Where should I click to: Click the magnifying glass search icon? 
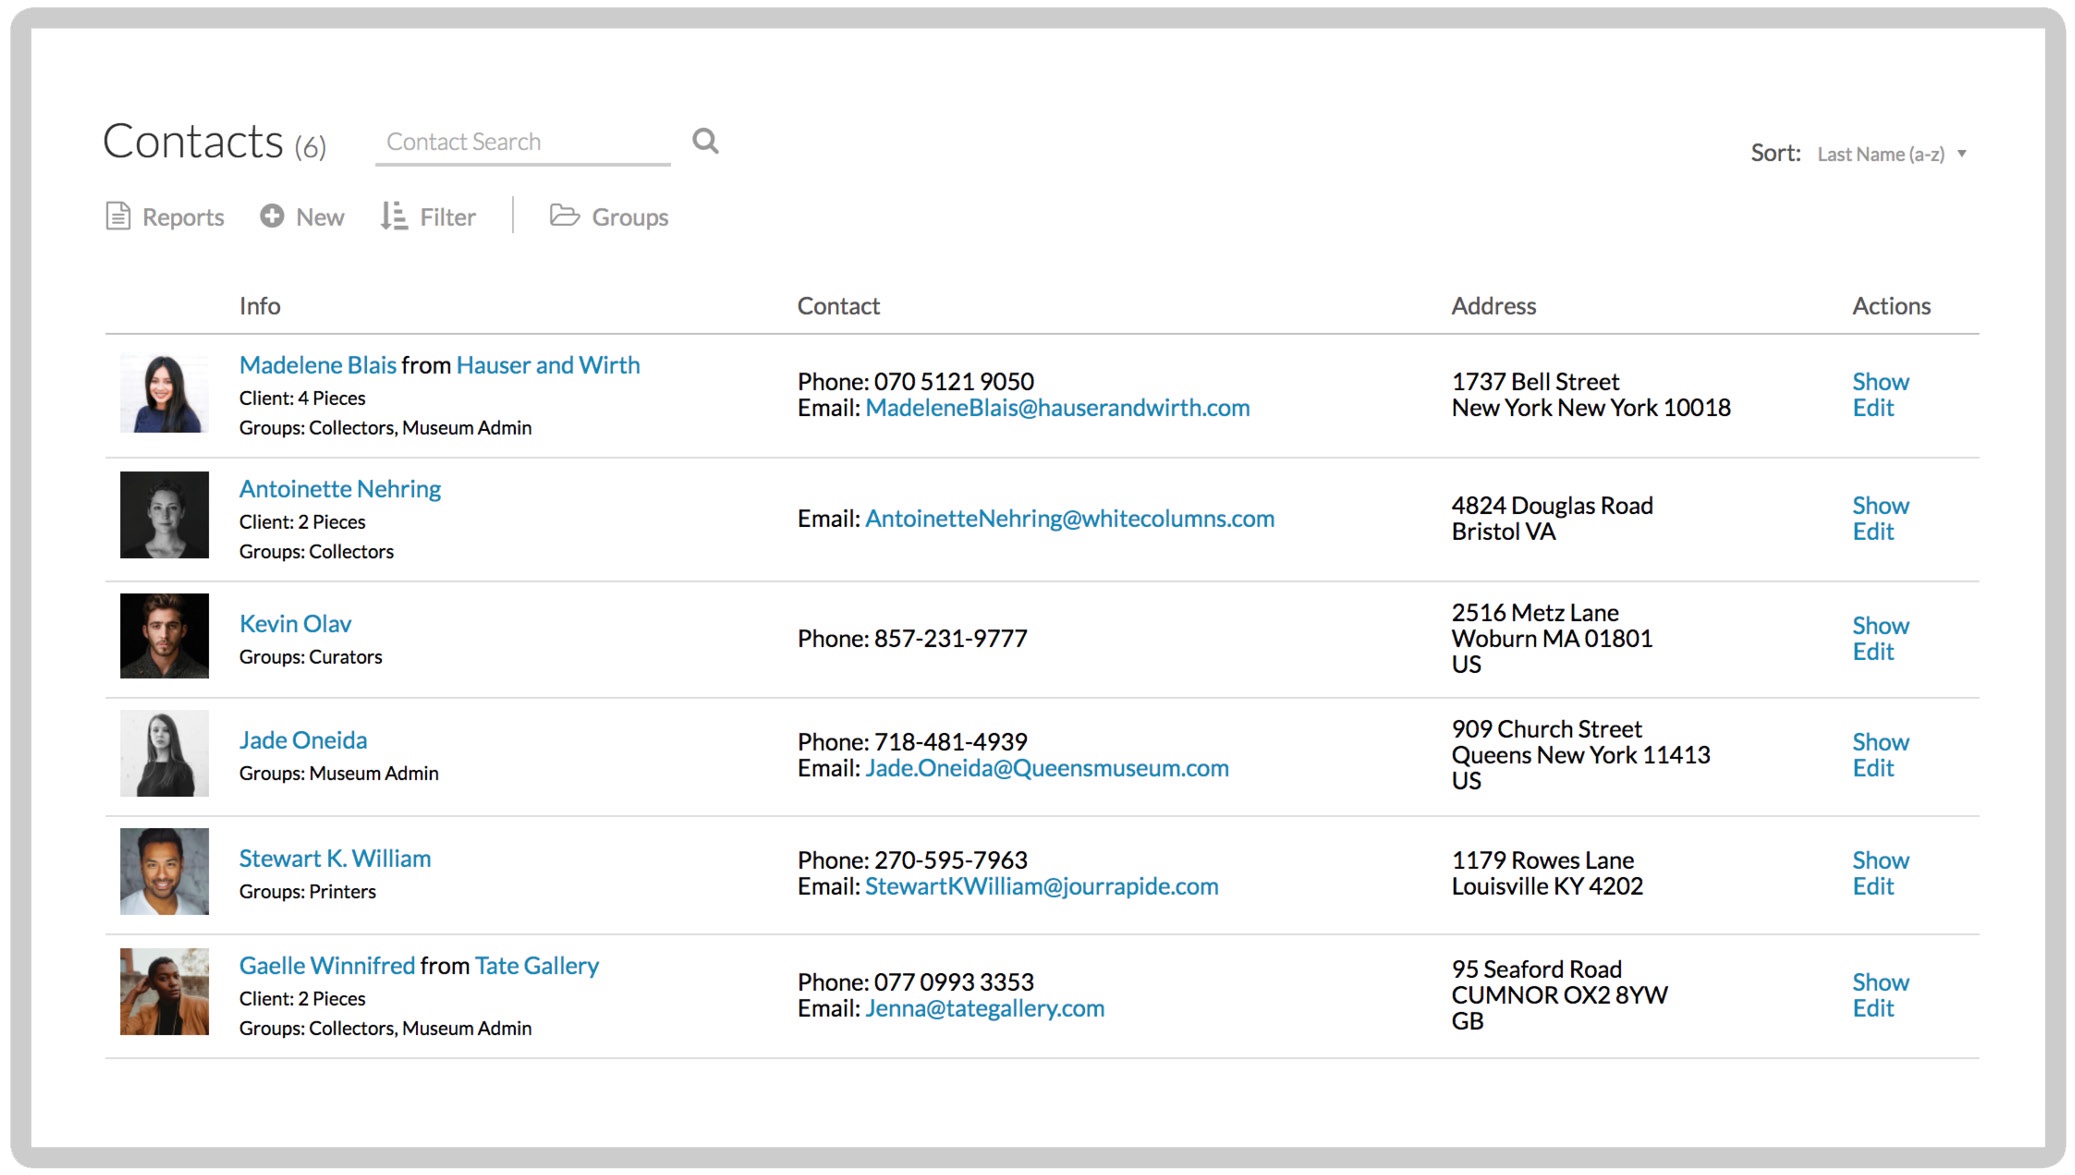[705, 140]
